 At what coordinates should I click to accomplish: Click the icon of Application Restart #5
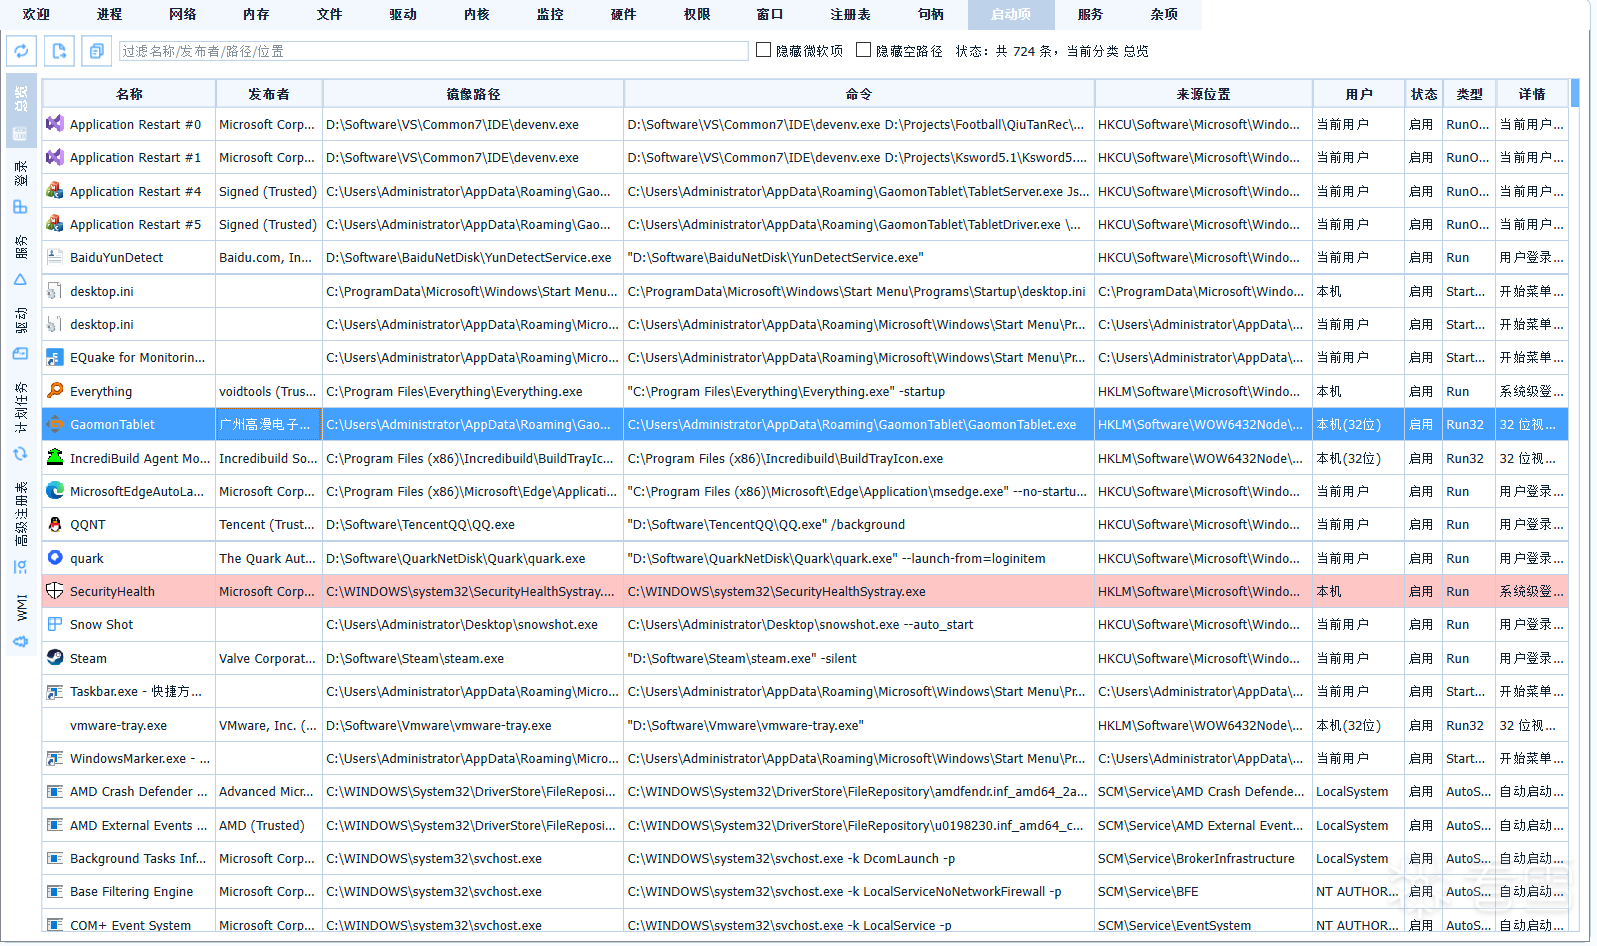55,224
